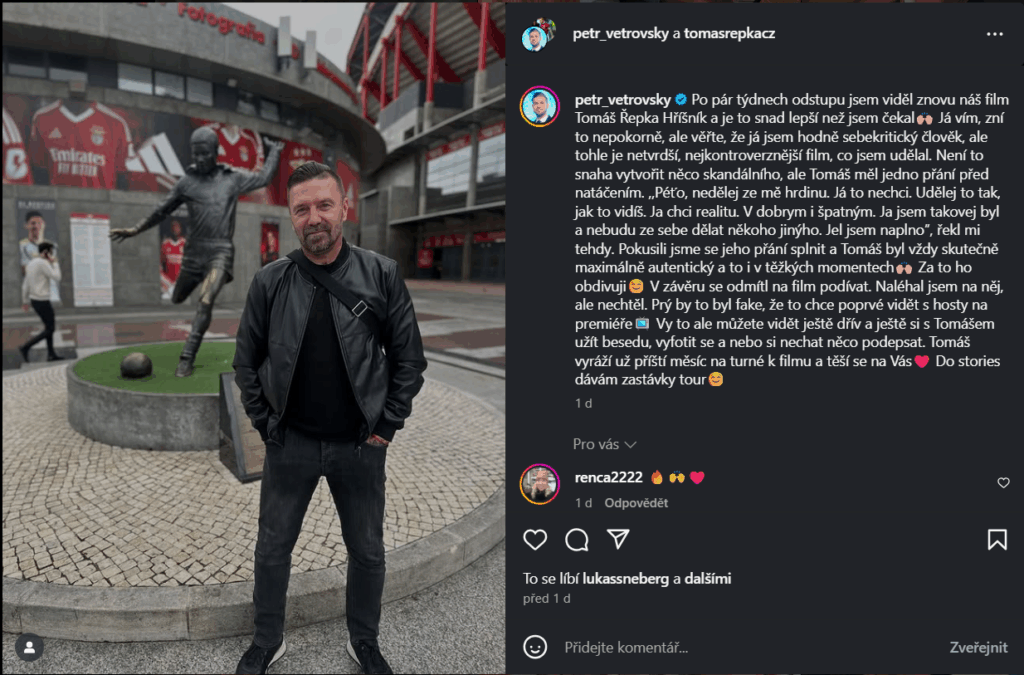The height and width of the screenshot is (675, 1024).
Task: Open renca2222 profile picture
Action: coord(539,484)
